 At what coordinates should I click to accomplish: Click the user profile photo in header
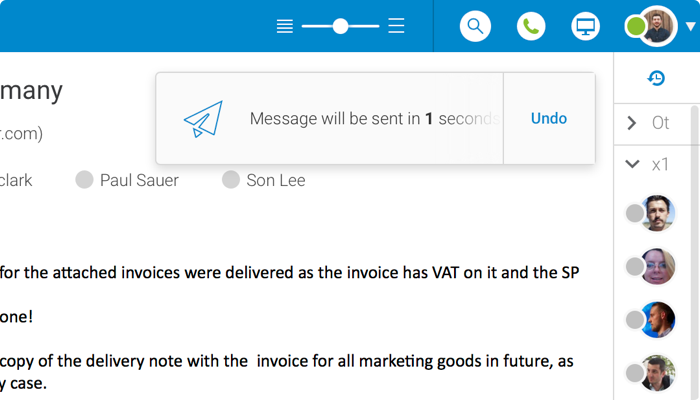658,26
